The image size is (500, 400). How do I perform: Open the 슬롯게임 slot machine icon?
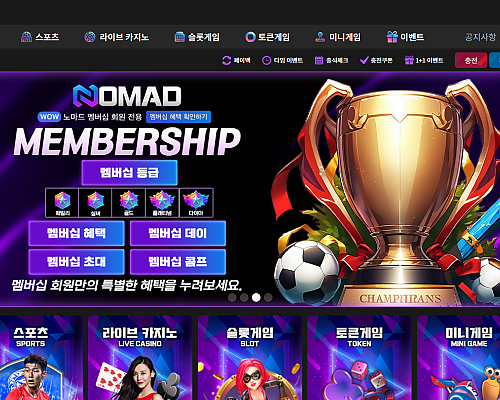(x=179, y=37)
